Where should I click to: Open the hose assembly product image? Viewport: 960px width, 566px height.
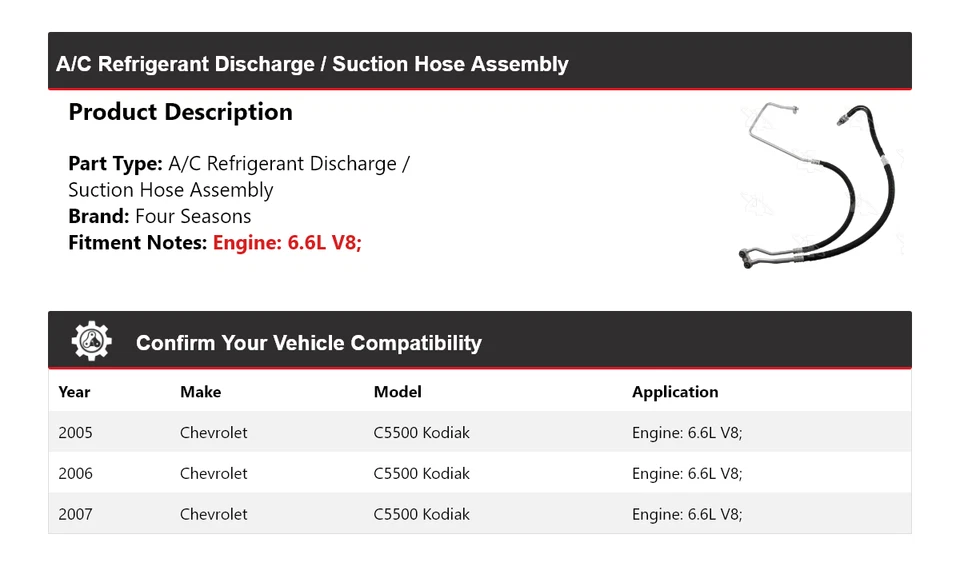[x=820, y=186]
